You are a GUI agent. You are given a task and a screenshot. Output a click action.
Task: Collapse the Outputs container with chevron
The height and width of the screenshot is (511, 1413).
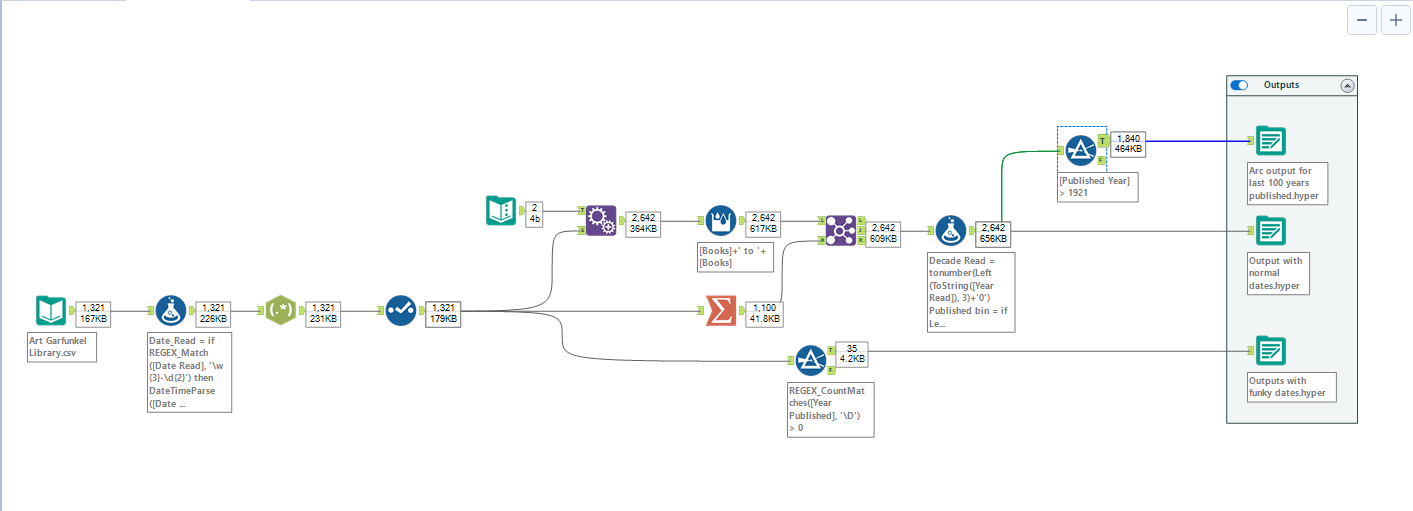[1347, 86]
